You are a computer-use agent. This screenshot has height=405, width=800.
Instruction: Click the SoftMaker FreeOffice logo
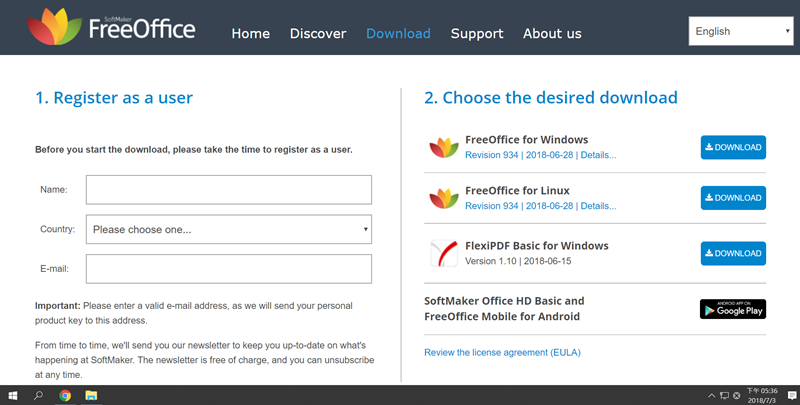111,27
